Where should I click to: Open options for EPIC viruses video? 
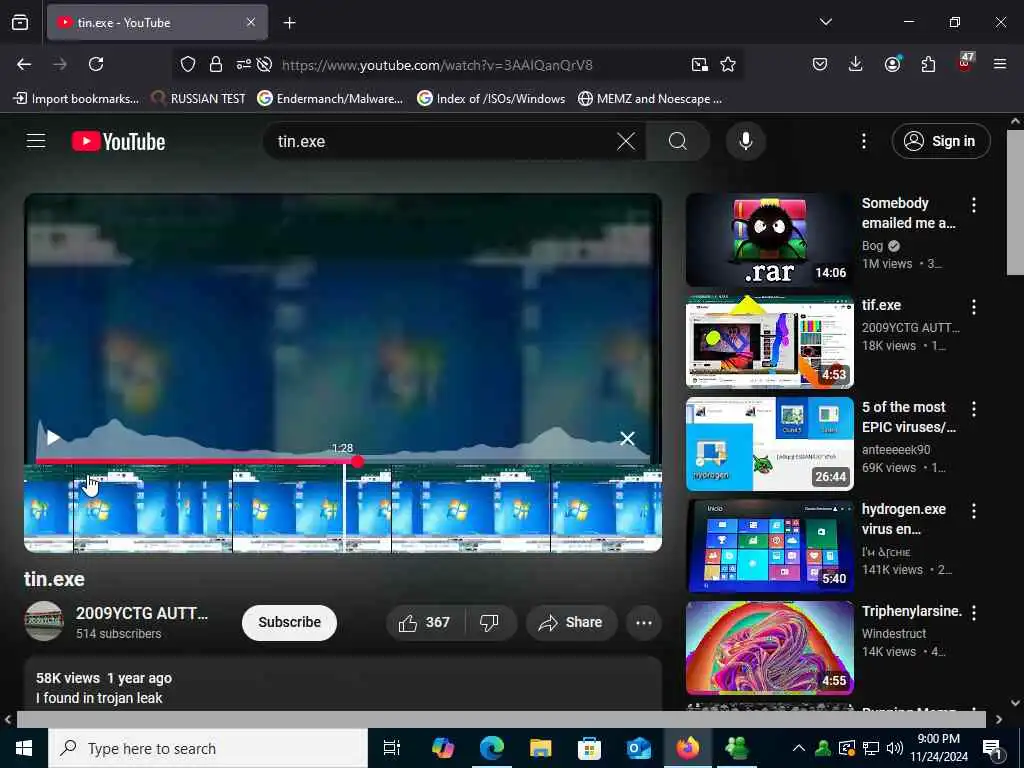[x=973, y=409]
